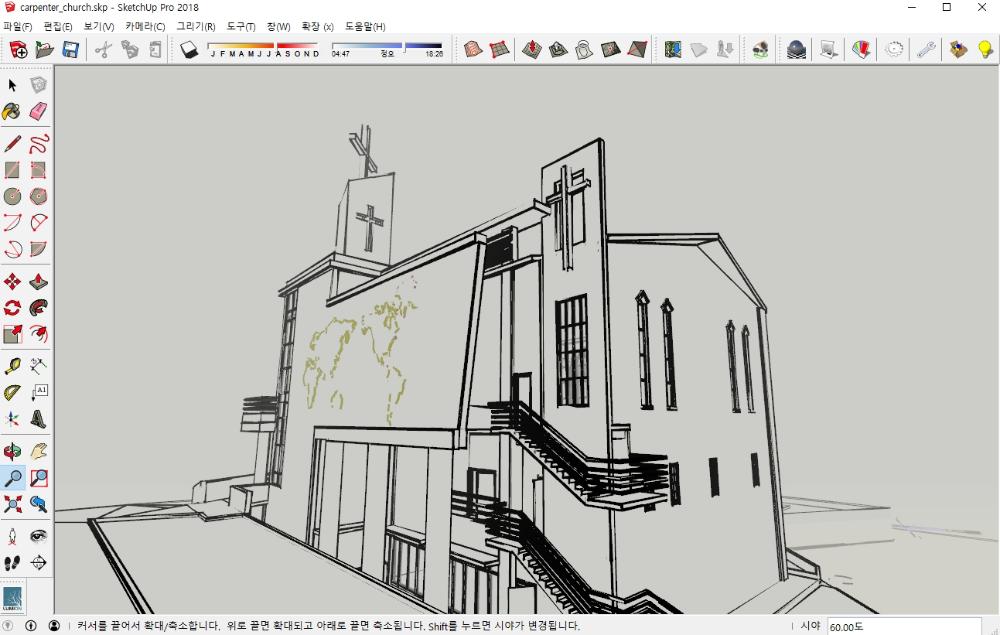This screenshot has width=1000, height=635.
Task: Activate the Walk footprints tool
Action: pos(12,563)
